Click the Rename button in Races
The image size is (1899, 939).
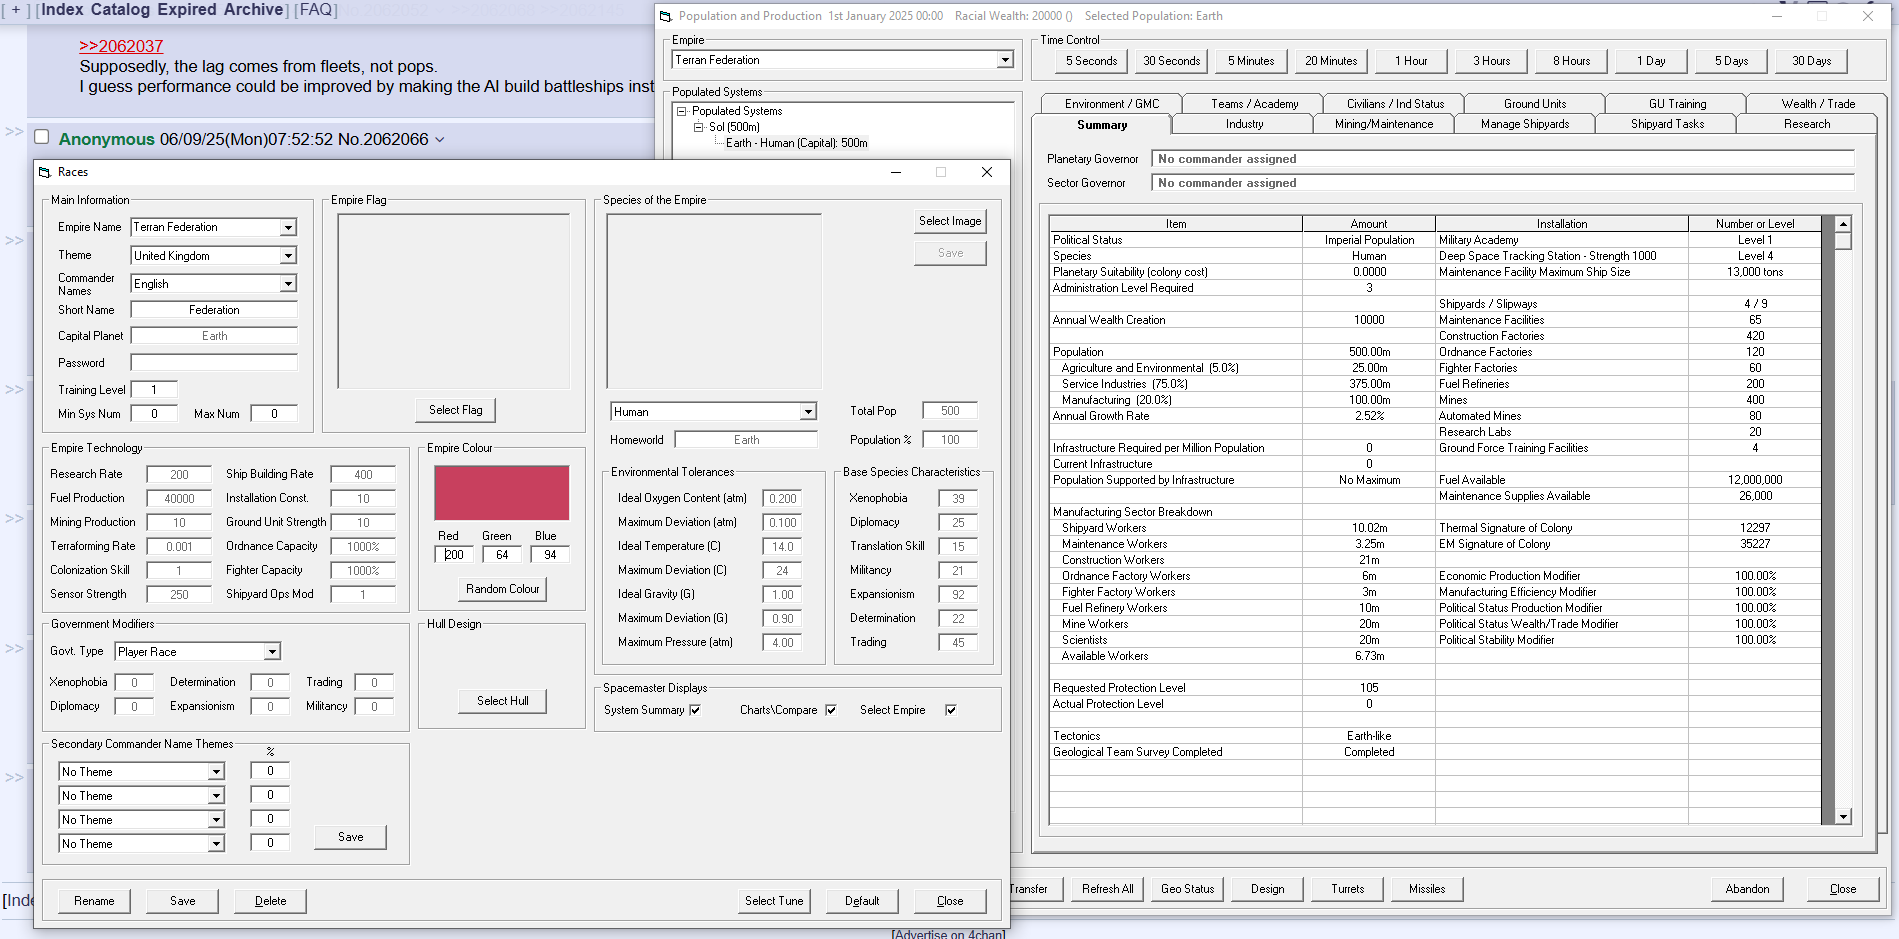pyautogui.click(x=94, y=901)
